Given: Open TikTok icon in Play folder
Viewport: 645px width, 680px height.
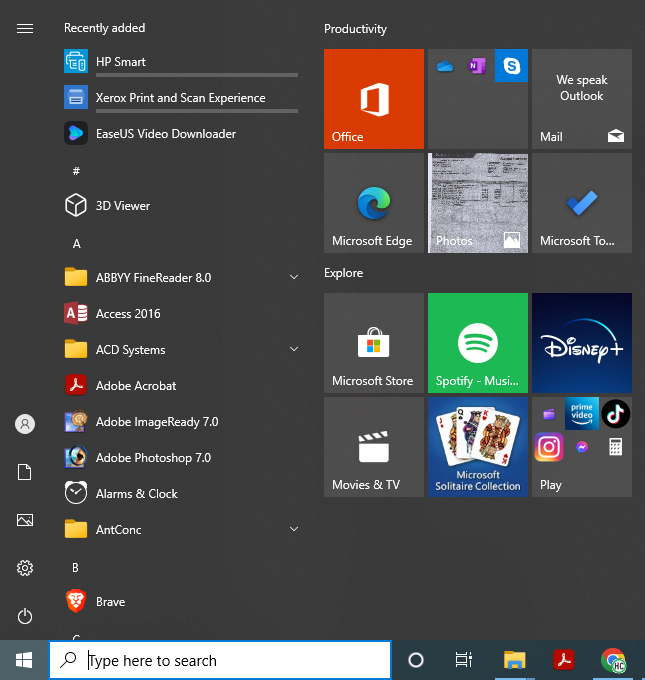Looking at the screenshot, I should point(616,414).
